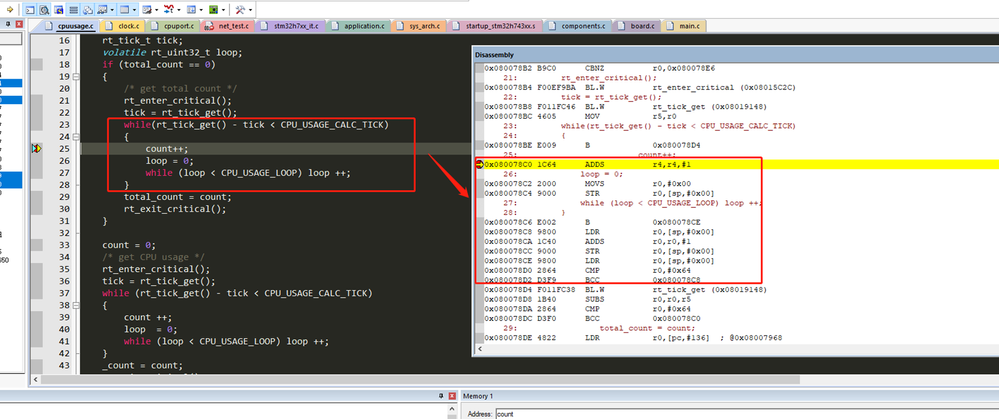Click the Disassembly horizontal scrollbar left arrow
Screen dimensions: 999x419
click(x=478, y=350)
